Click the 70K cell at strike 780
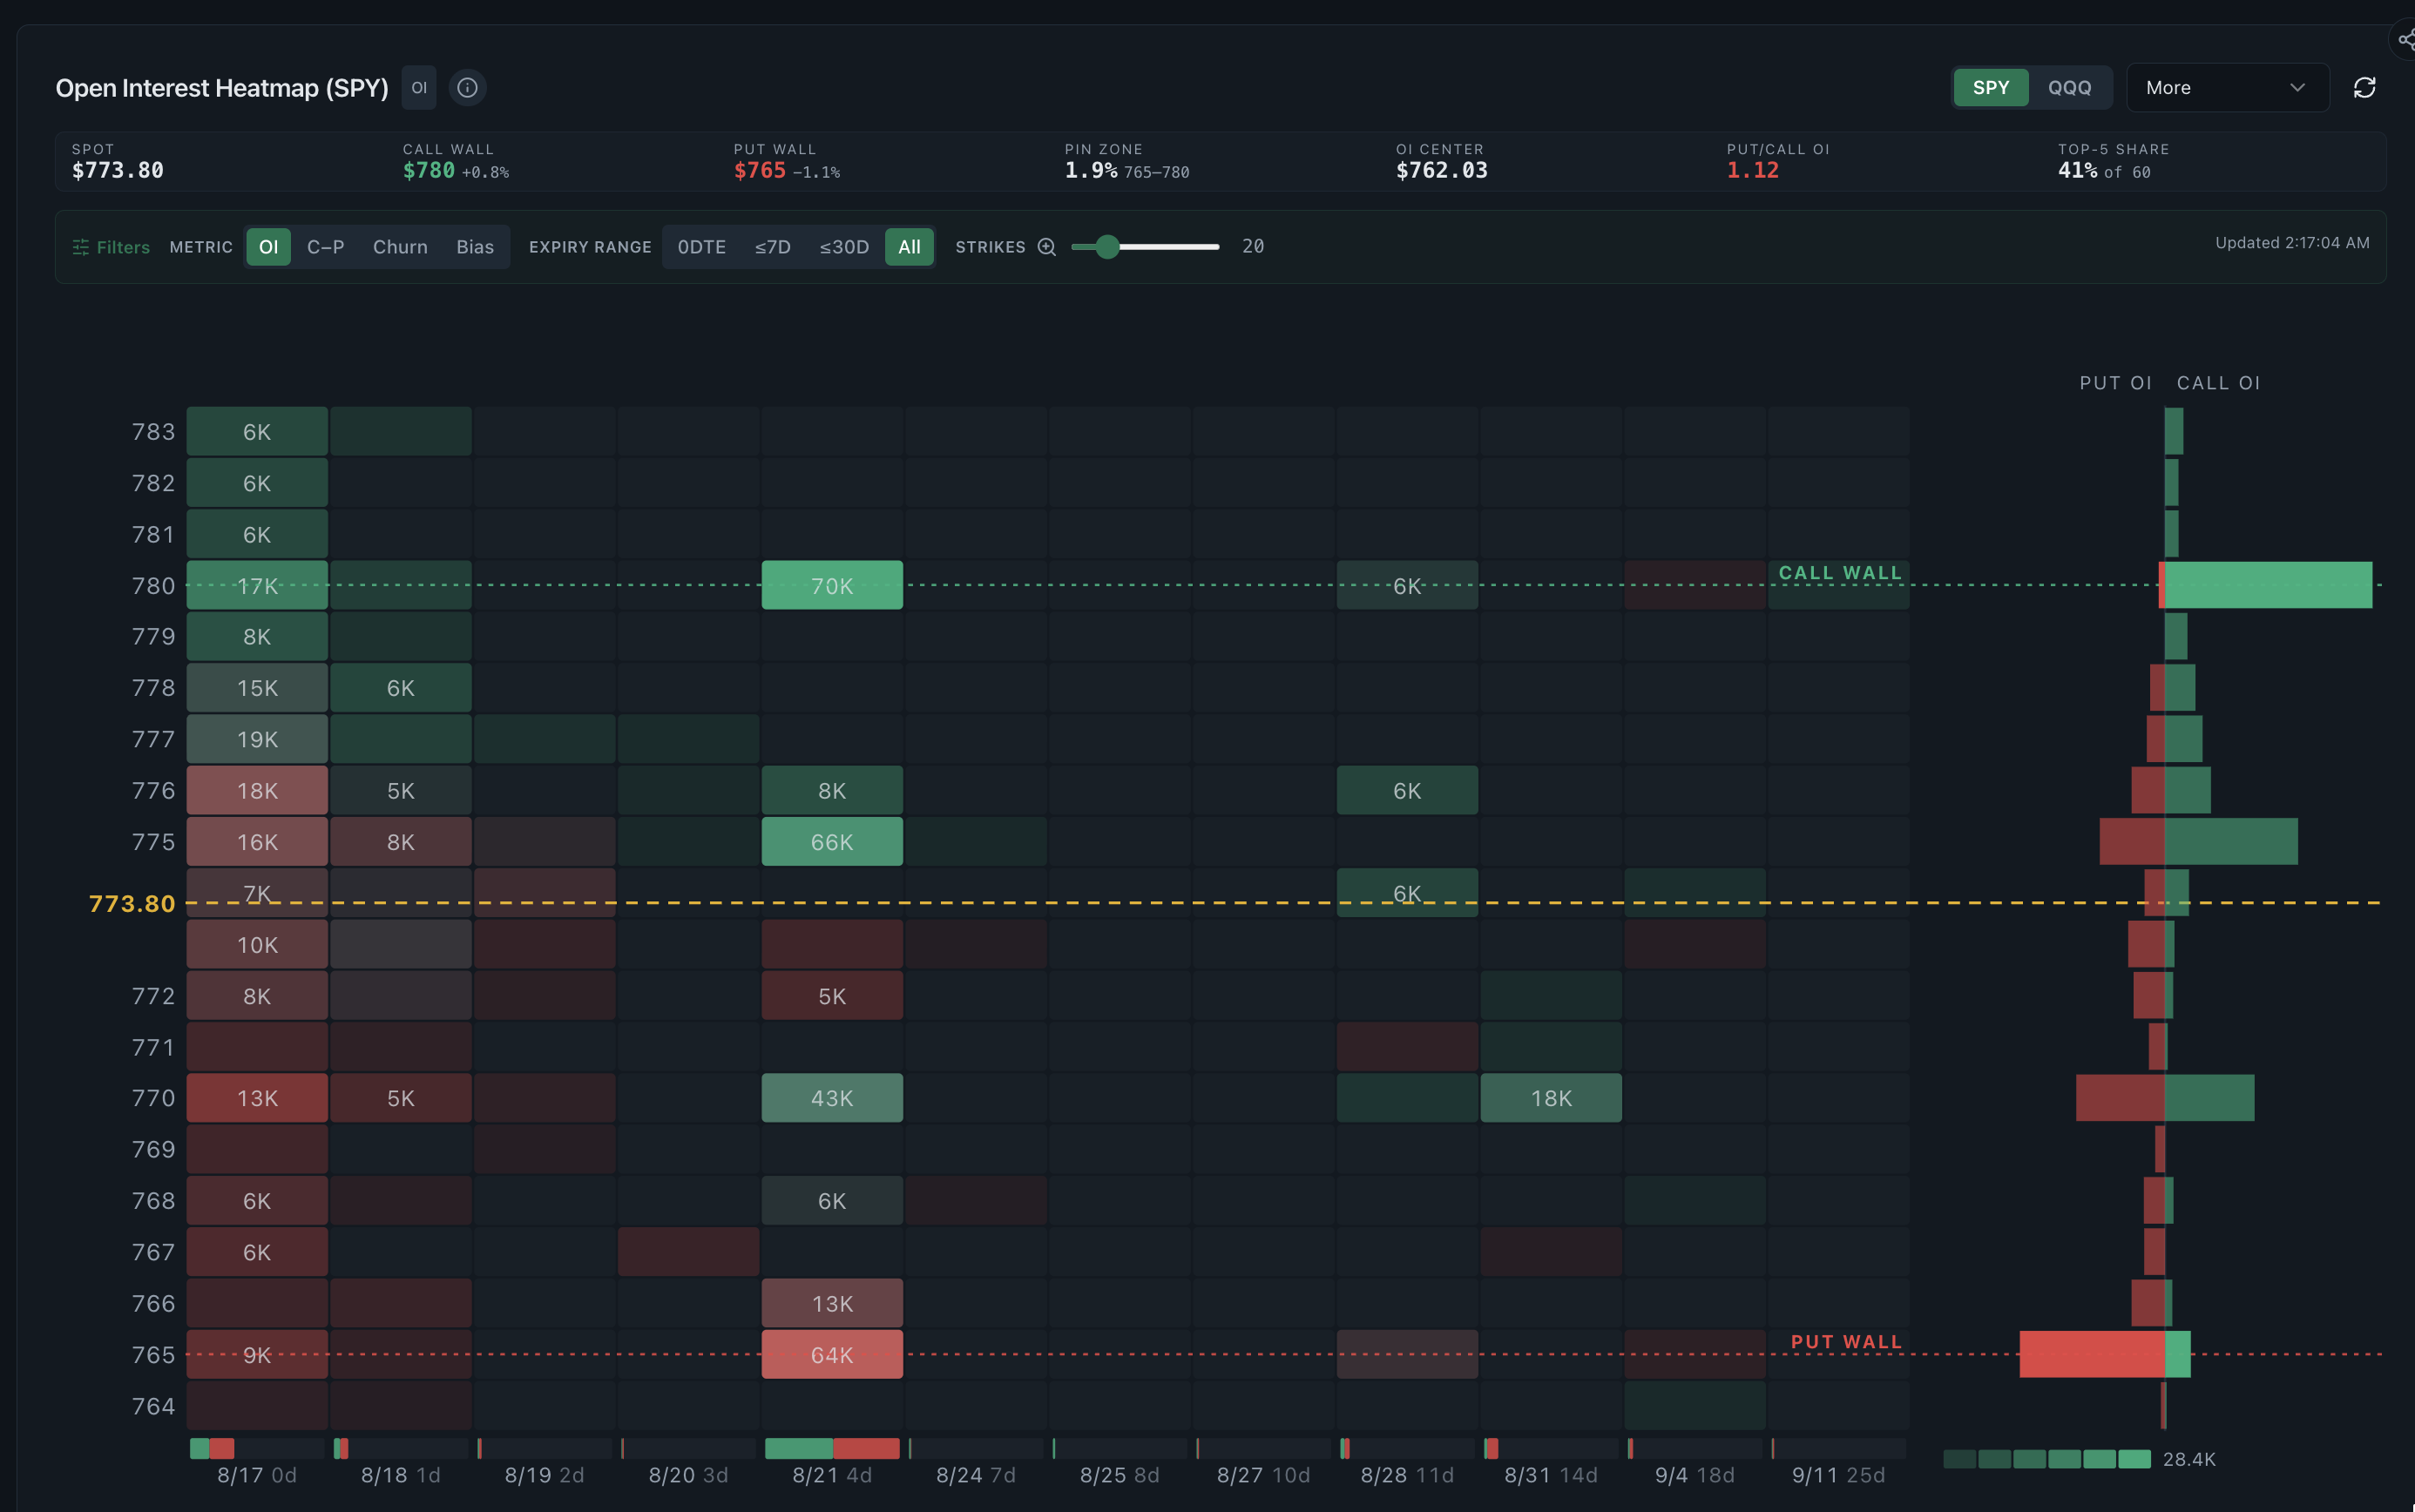 (x=832, y=586)
